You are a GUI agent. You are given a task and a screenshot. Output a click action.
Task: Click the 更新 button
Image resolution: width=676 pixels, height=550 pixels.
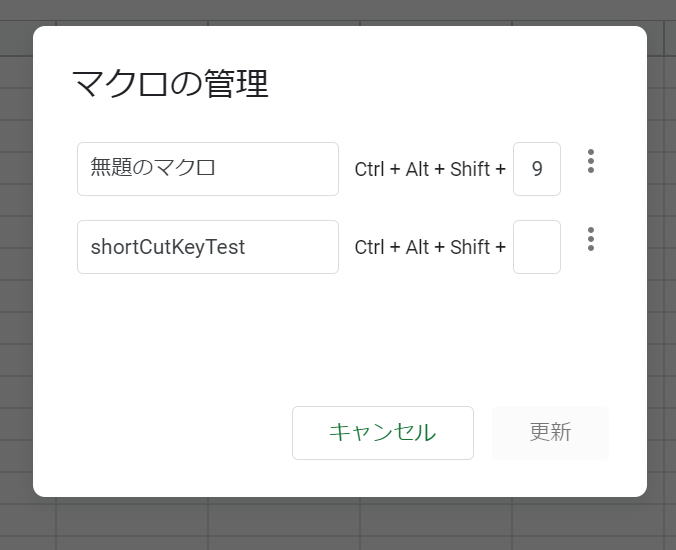click(x=550, y=433)
